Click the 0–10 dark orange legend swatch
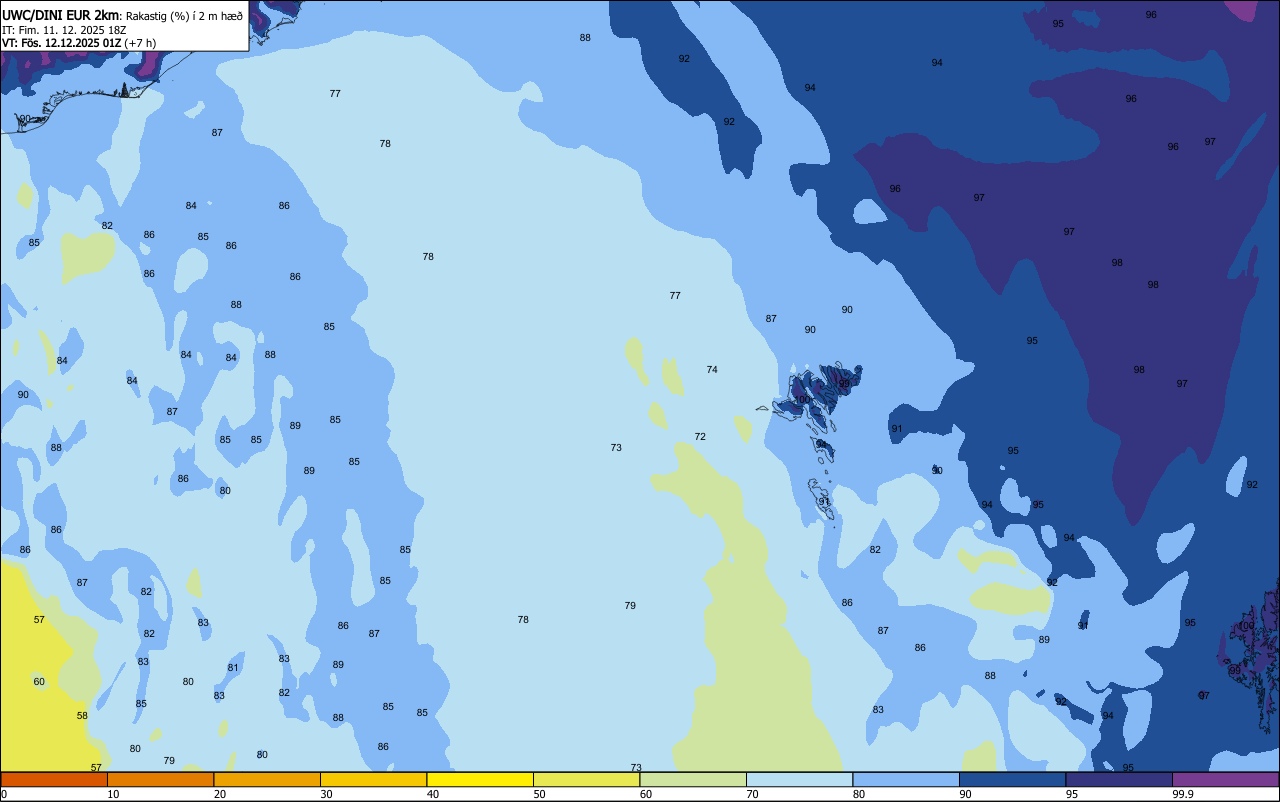Image resolution: width=1280 pixels, height=802 pixels. point(54,779)
